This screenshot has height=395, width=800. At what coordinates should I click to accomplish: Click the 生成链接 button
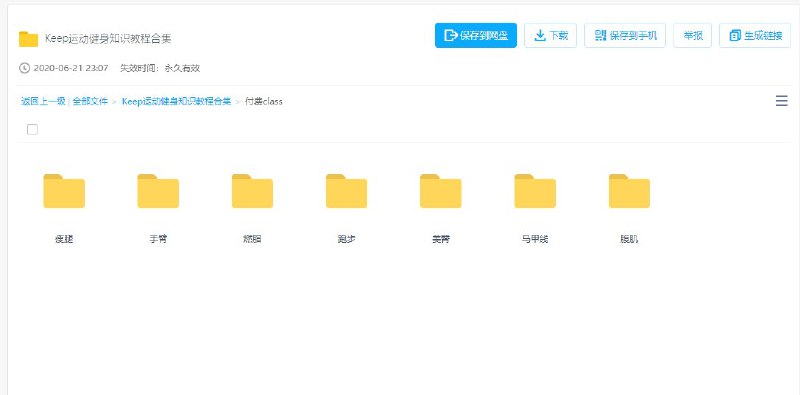(x=755, y=35)
